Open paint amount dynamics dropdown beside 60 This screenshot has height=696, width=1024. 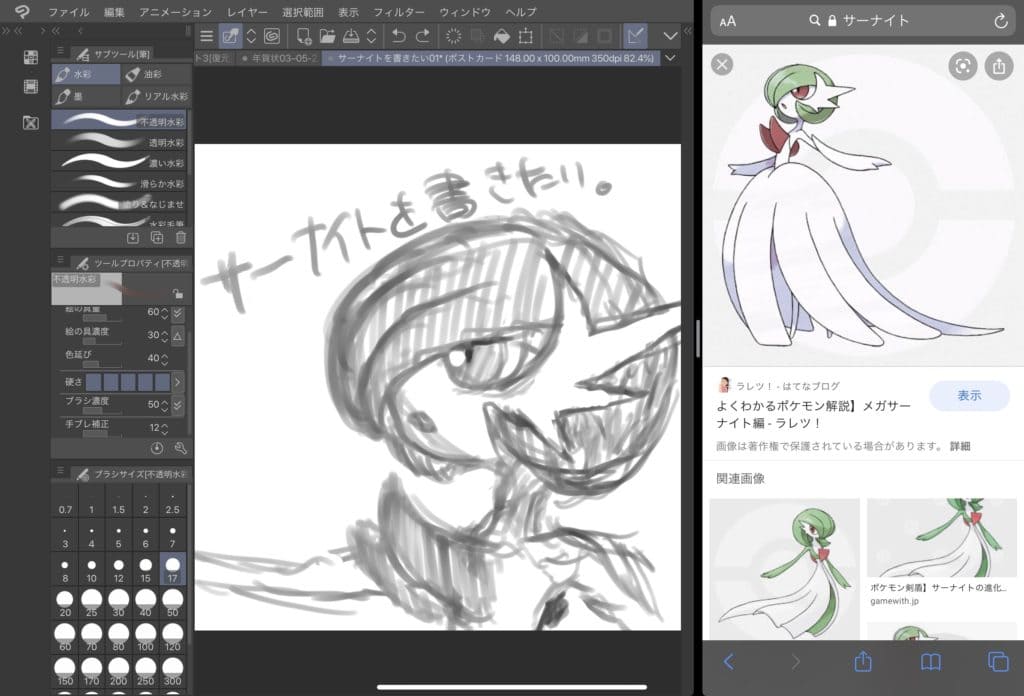(x=178, y=313)
